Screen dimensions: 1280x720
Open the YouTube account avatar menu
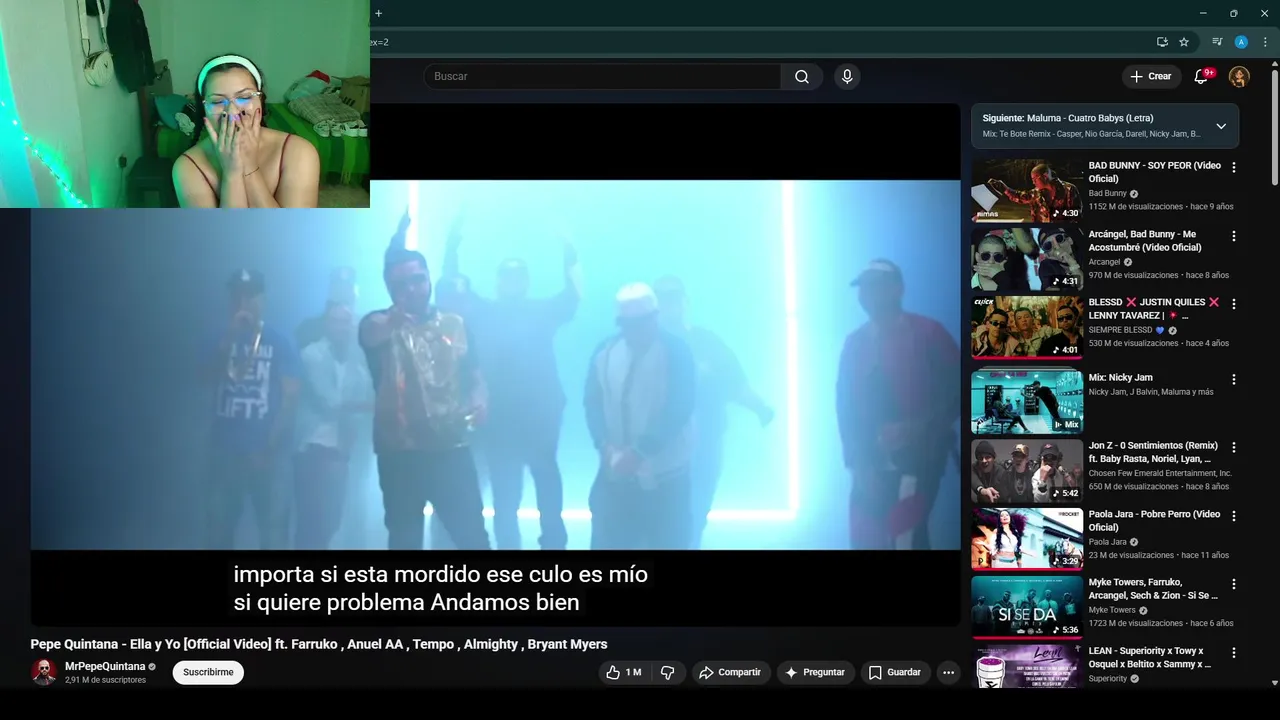pos(1239,77)
